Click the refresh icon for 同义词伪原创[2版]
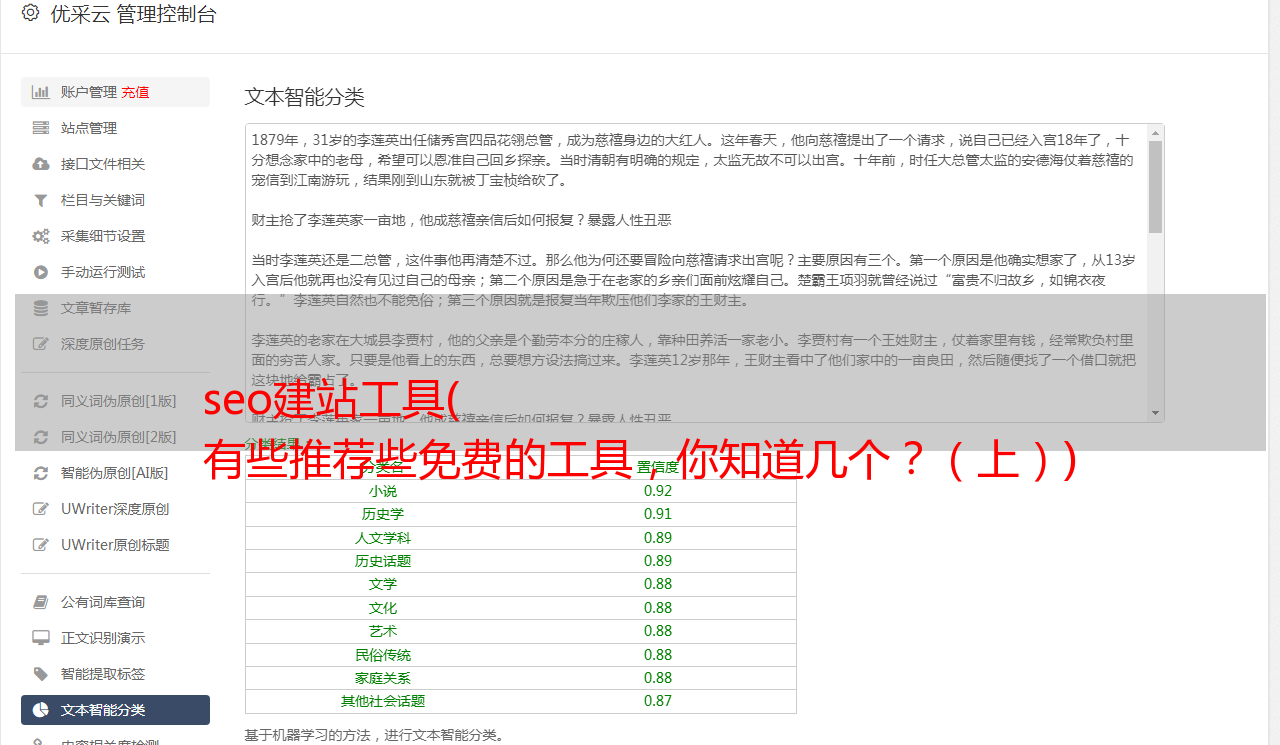Screen dimensions: 1280x745 tap(41, 437)
